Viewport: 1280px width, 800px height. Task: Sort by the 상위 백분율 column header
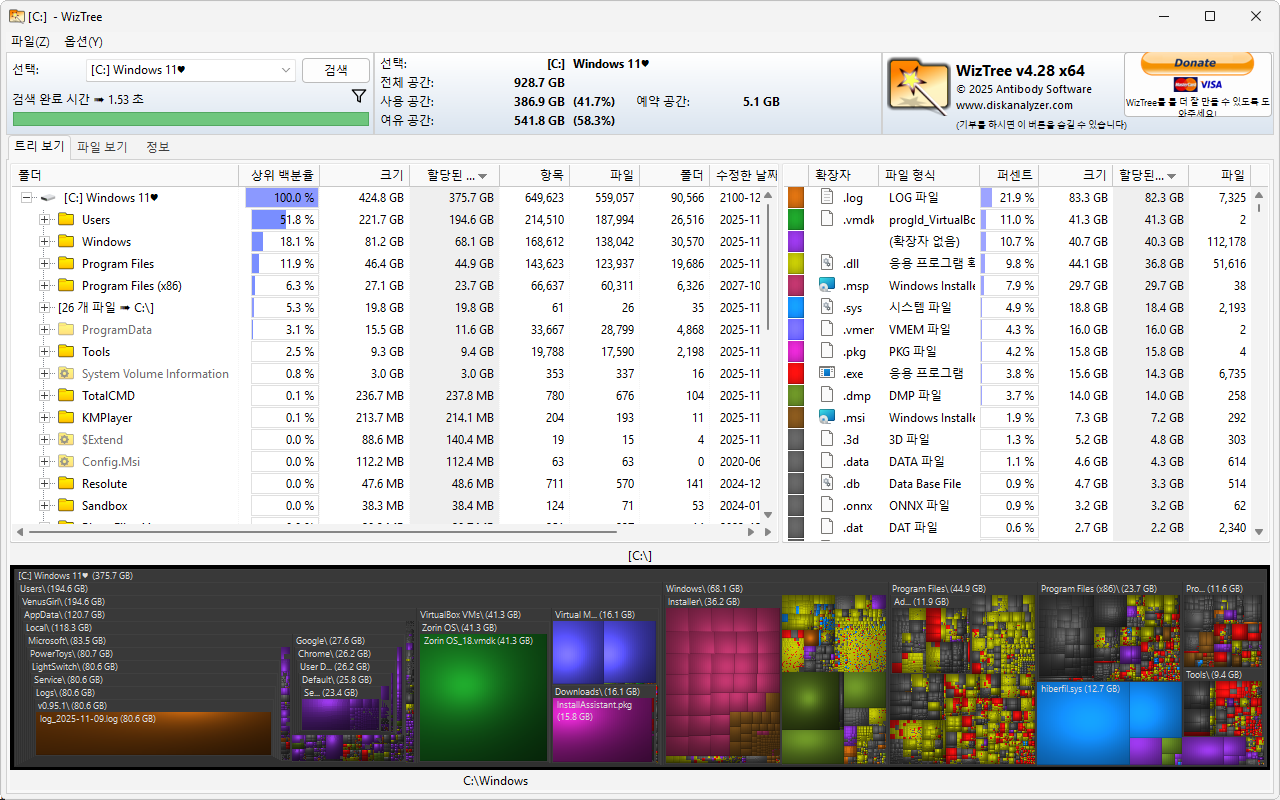tap(282, 175)
